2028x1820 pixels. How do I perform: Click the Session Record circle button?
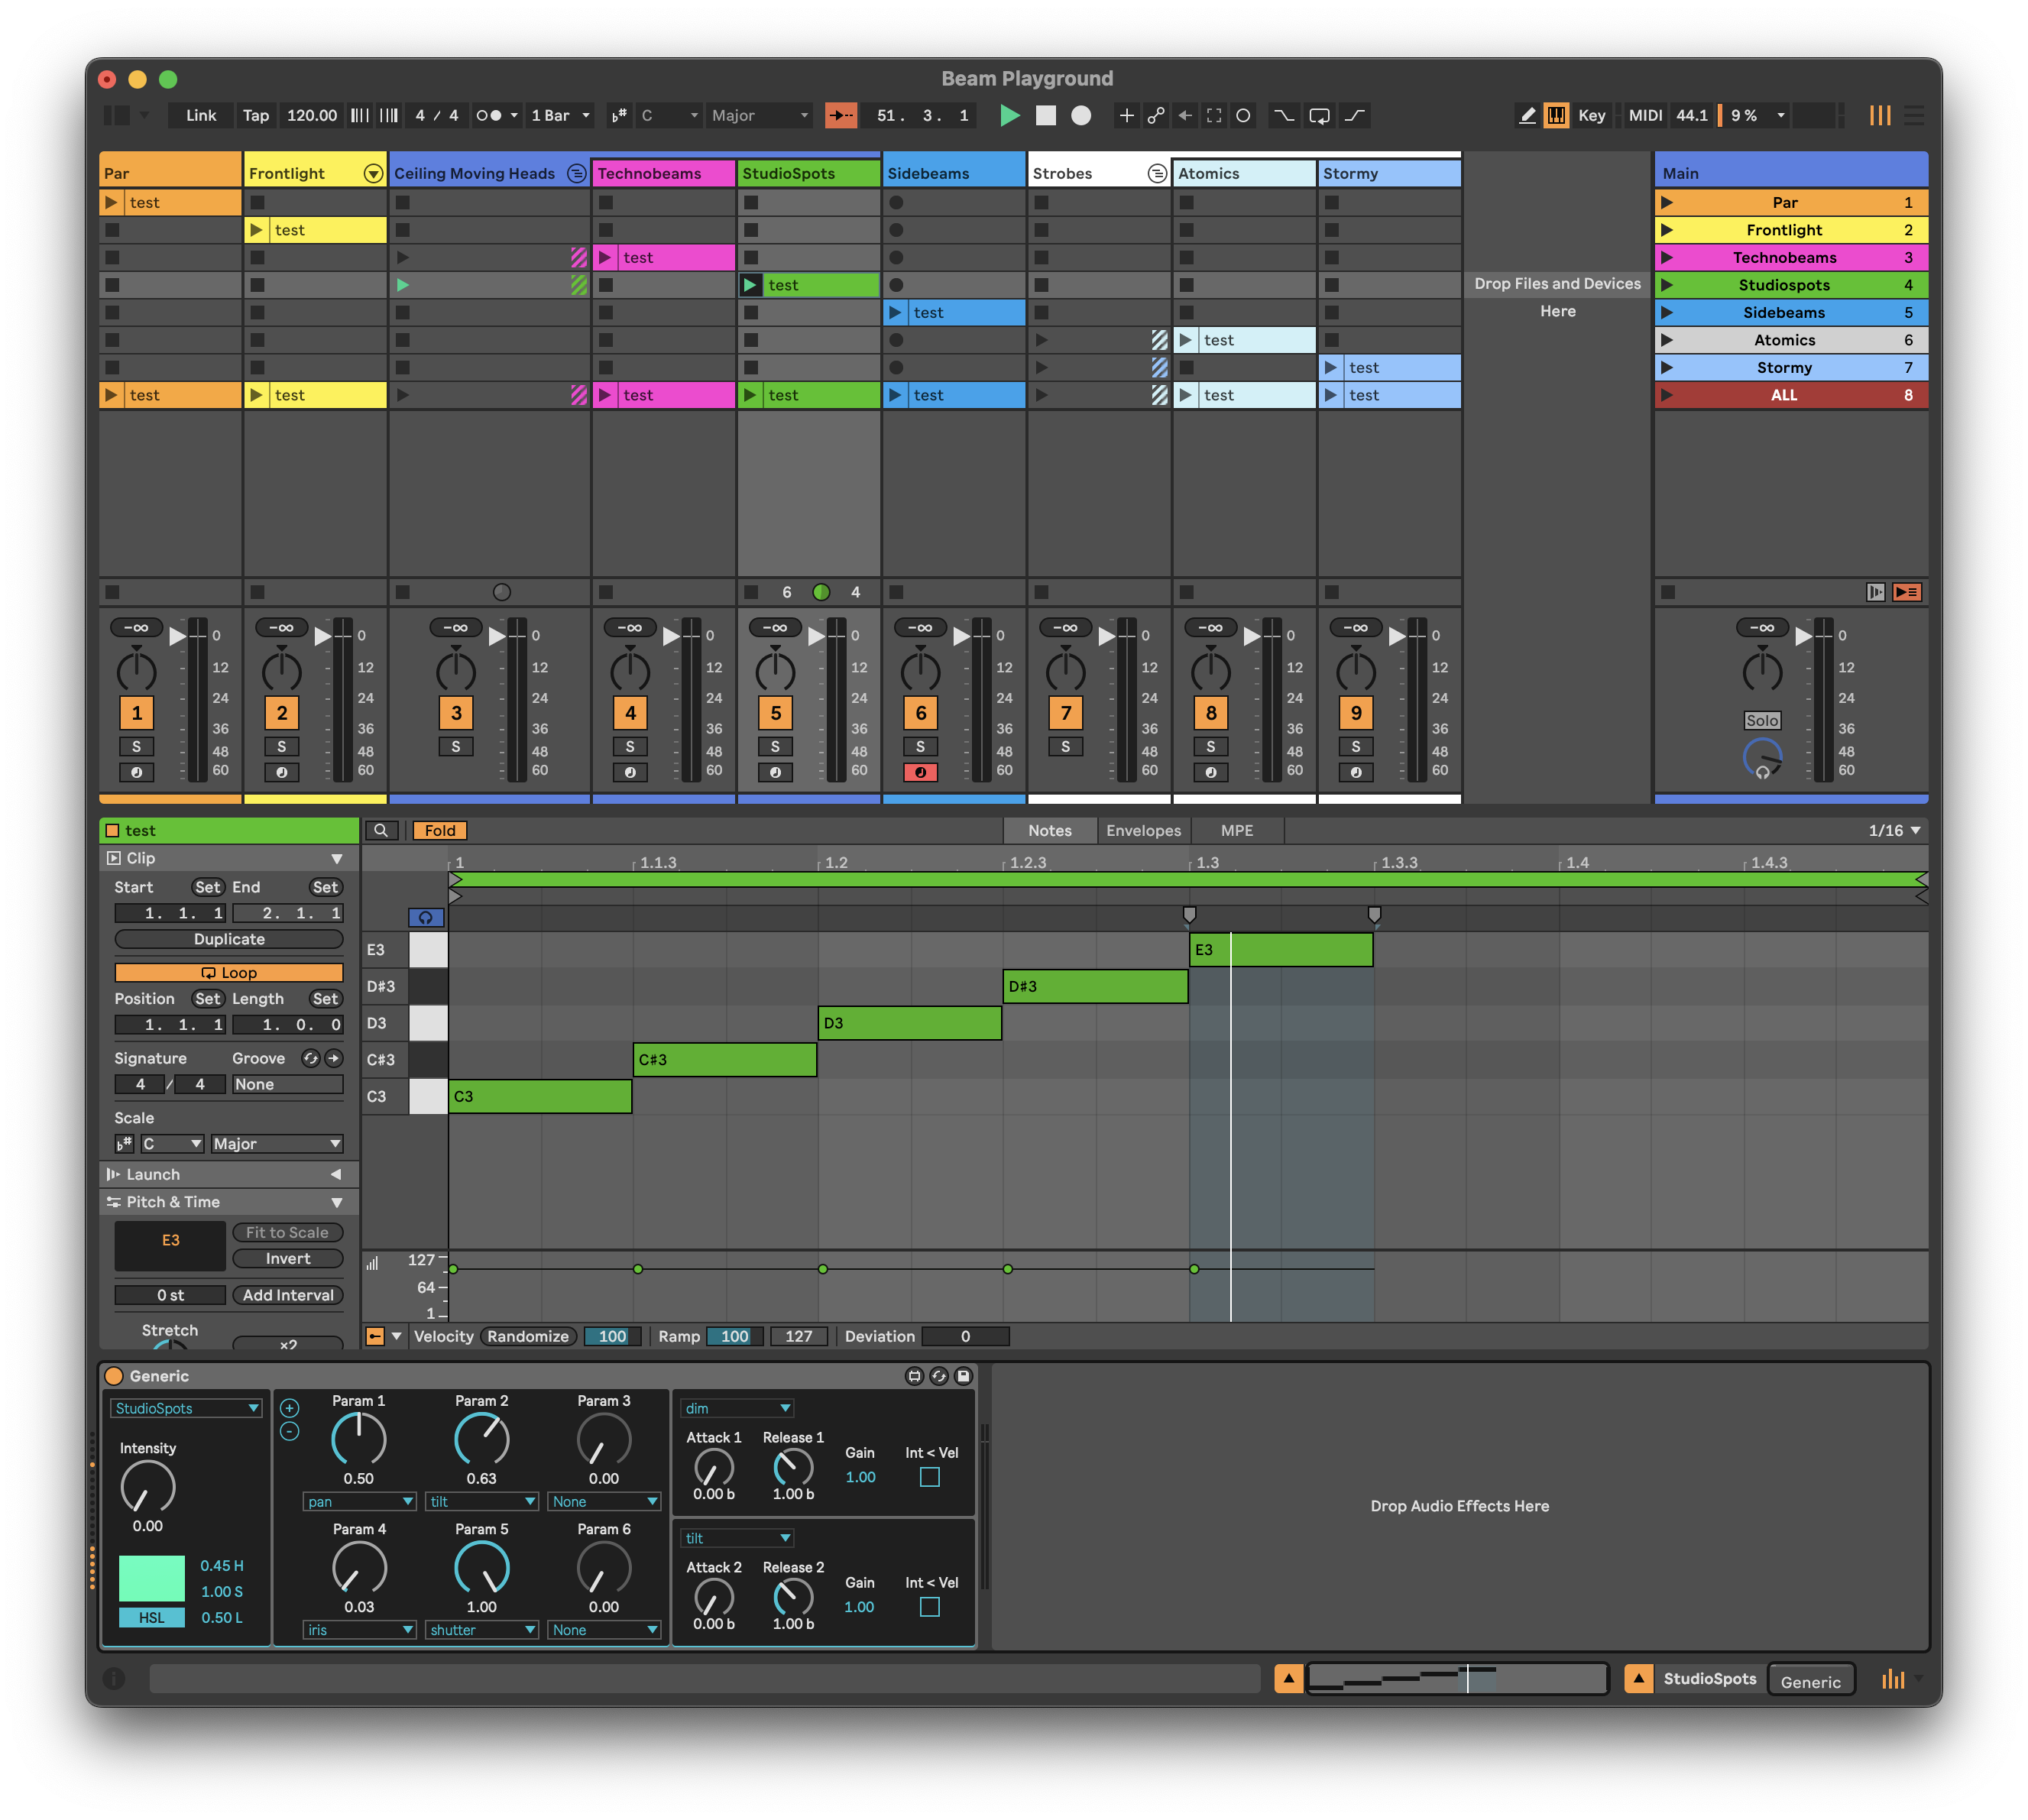(x=1243, y=116)
